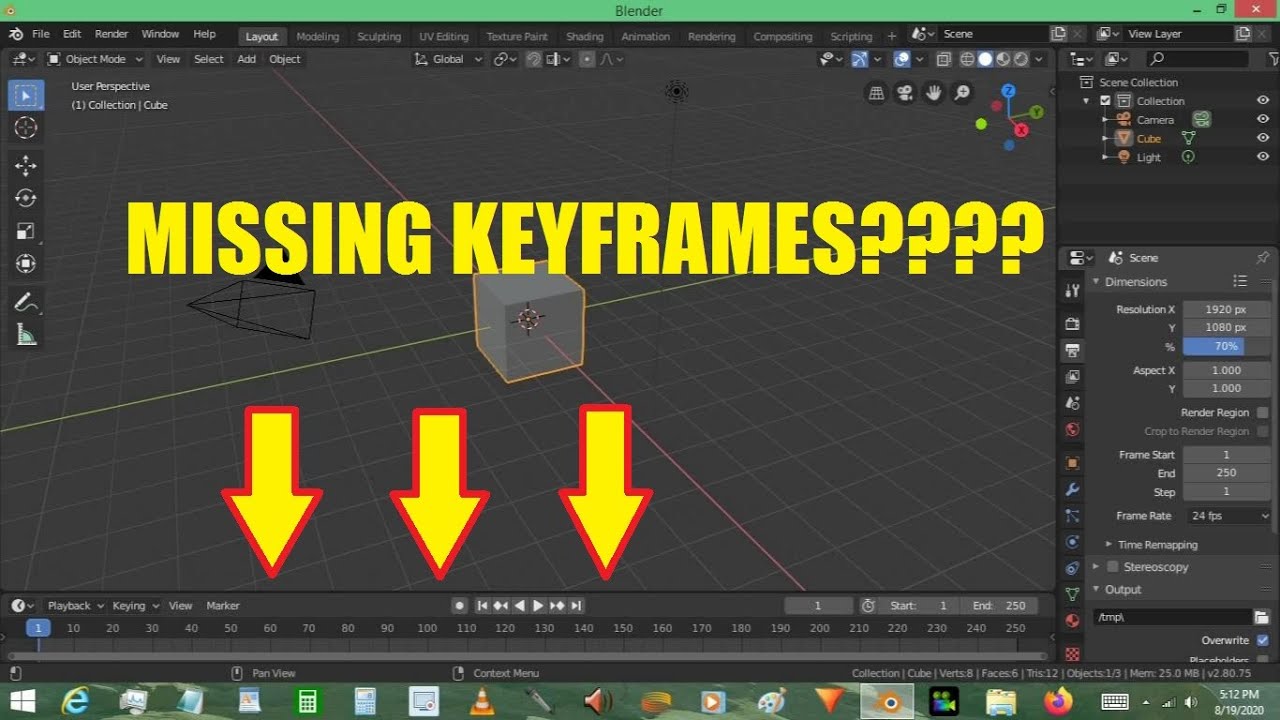Switch to the Shading workspace tab

584,36
